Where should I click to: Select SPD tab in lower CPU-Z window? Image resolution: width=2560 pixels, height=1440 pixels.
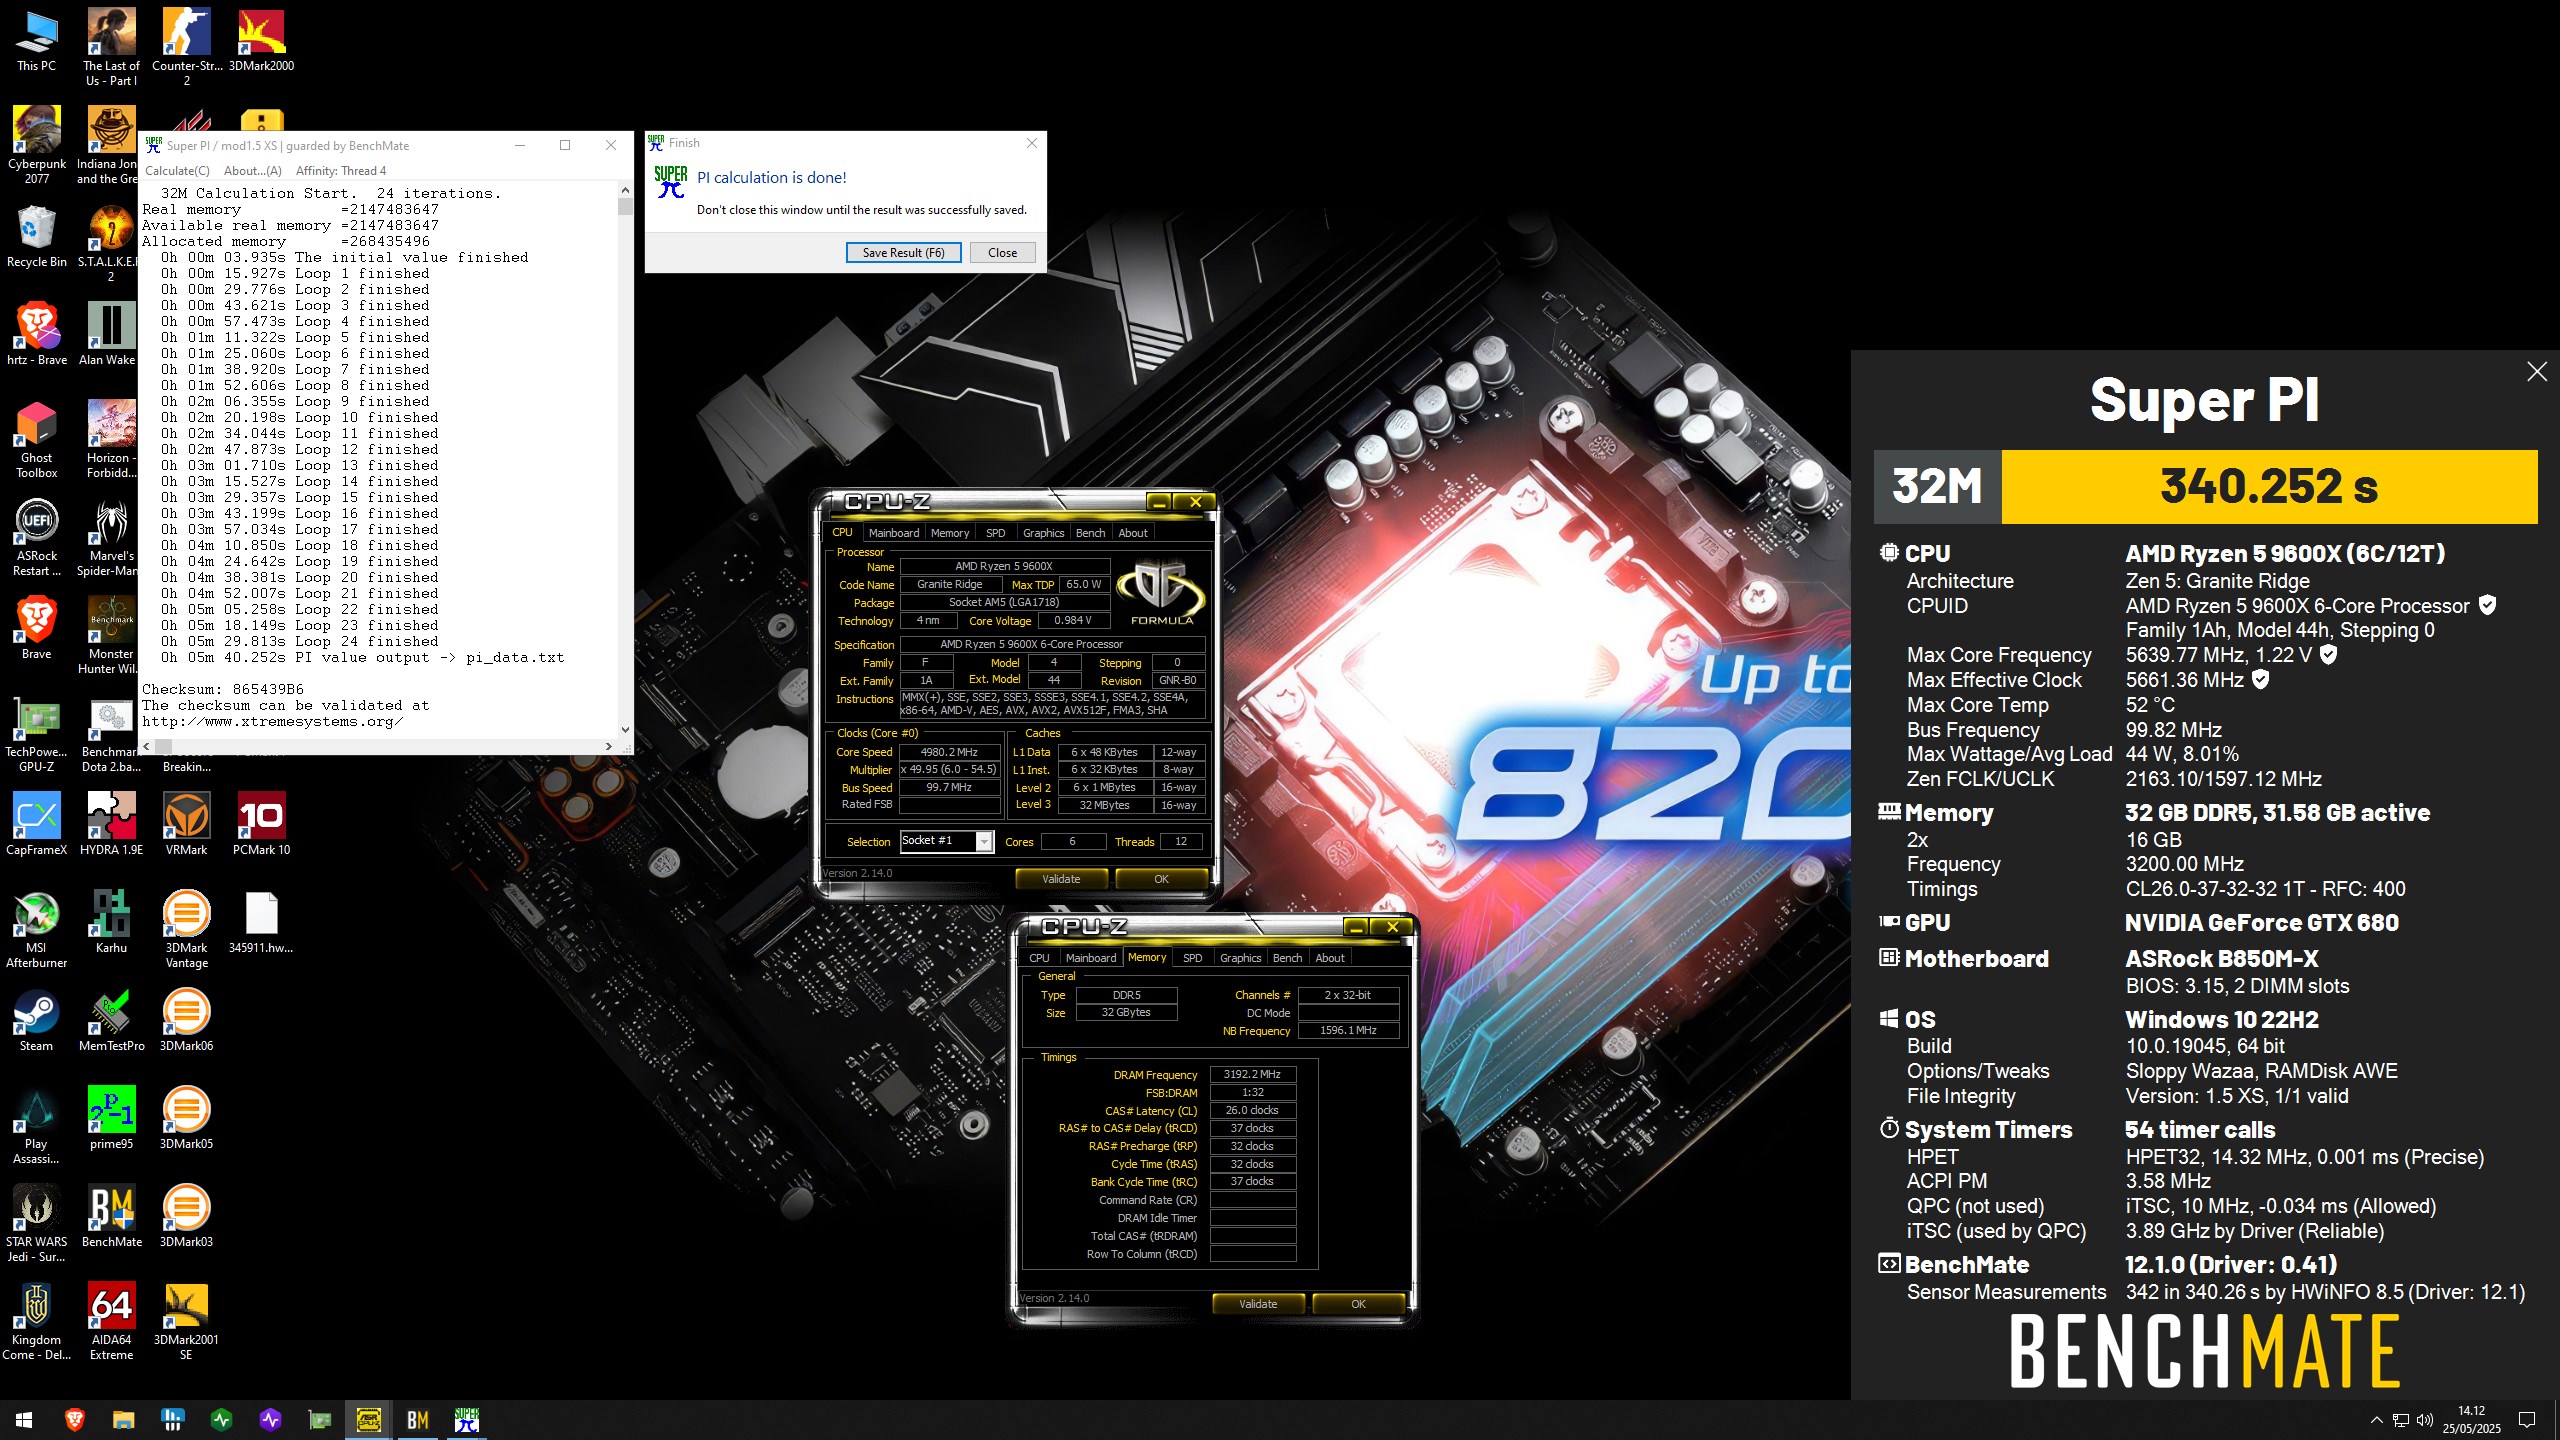point(1192,958)
